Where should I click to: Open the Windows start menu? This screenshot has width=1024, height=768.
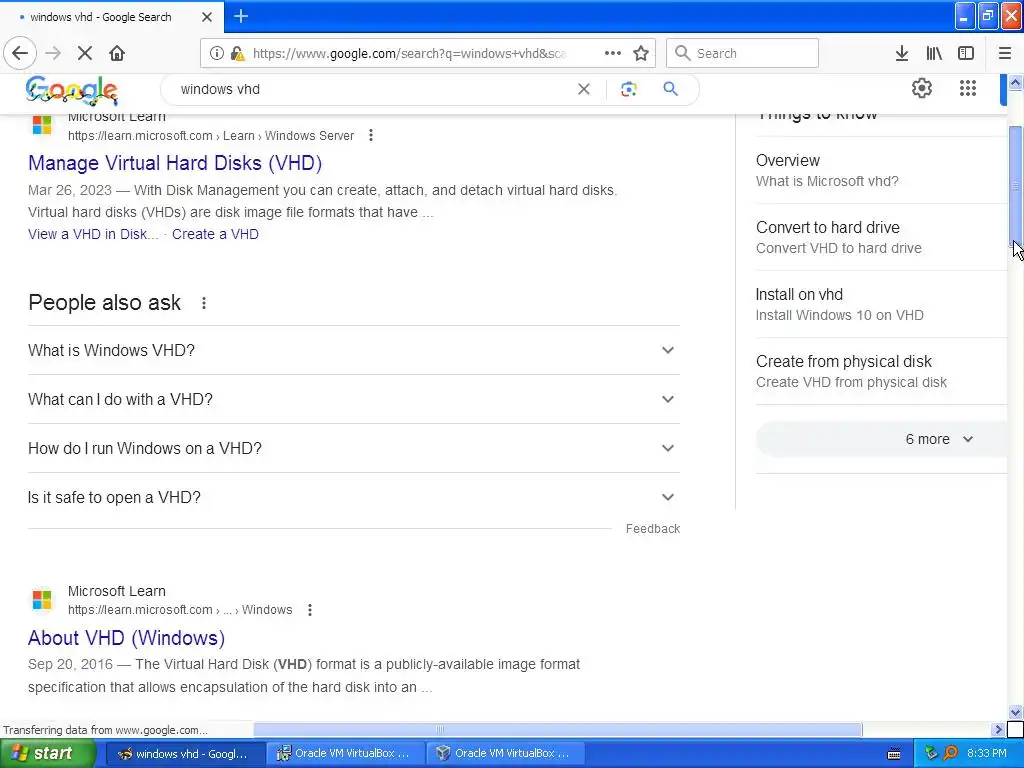[x=47, y=753]
